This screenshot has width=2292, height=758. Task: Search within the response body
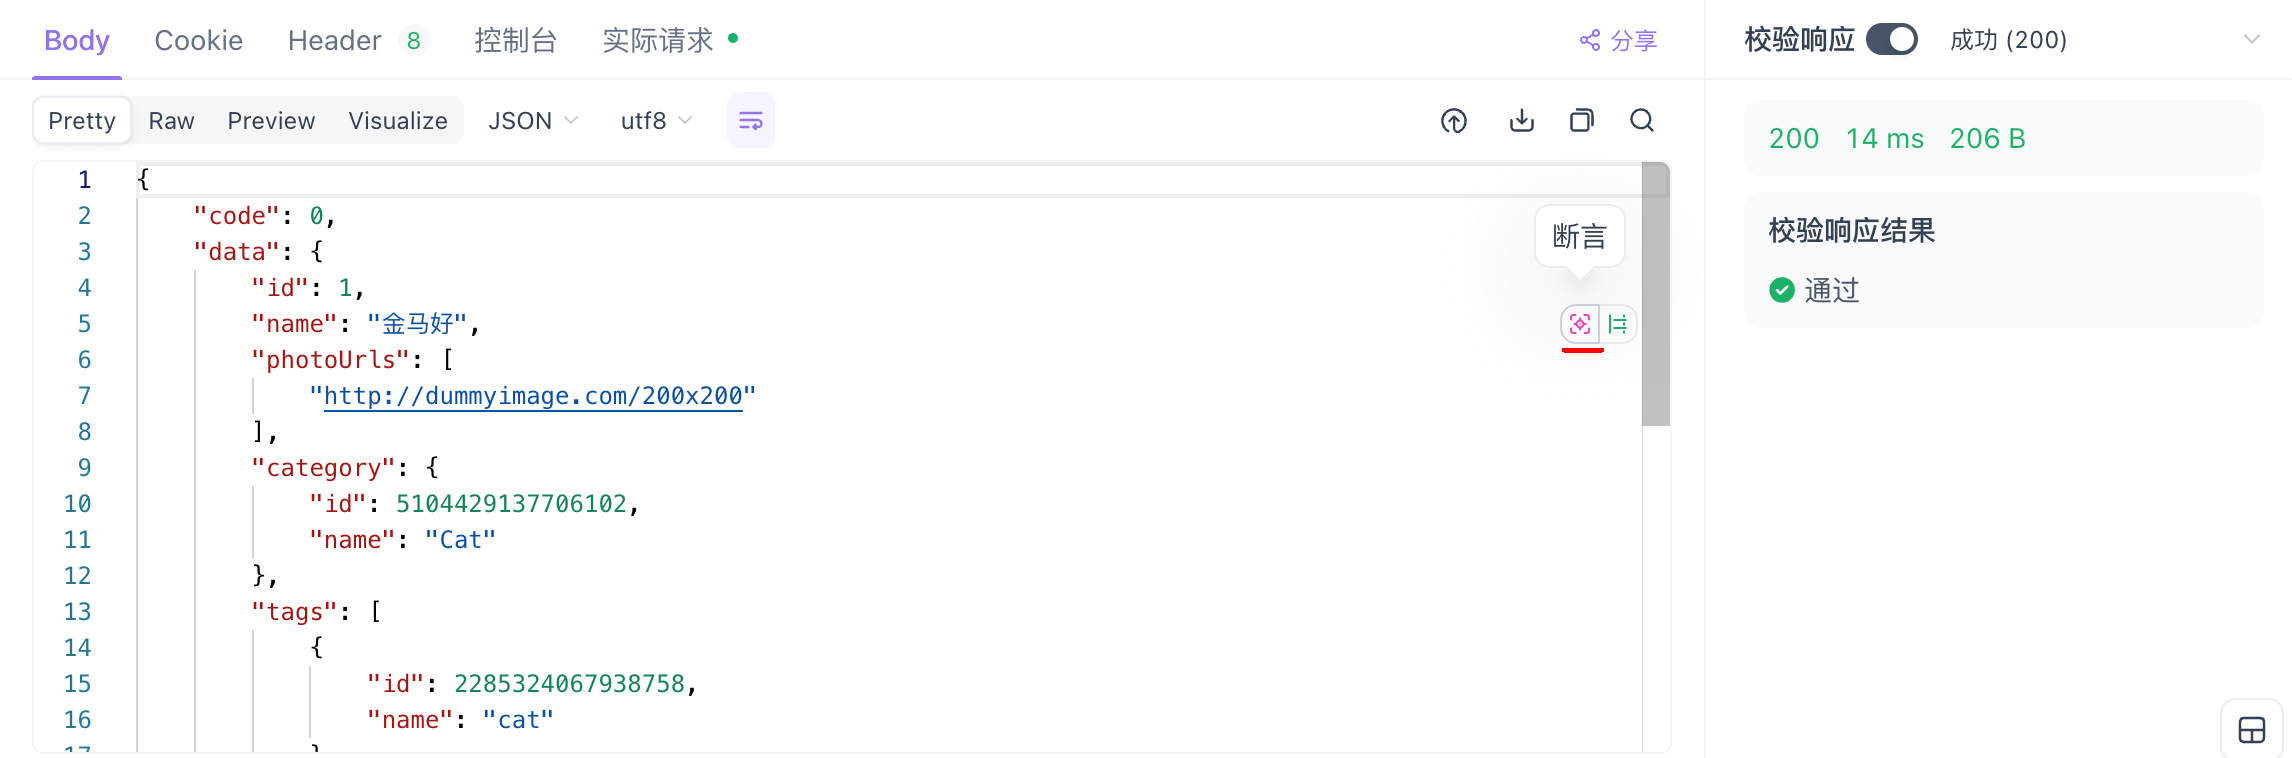1642,121
